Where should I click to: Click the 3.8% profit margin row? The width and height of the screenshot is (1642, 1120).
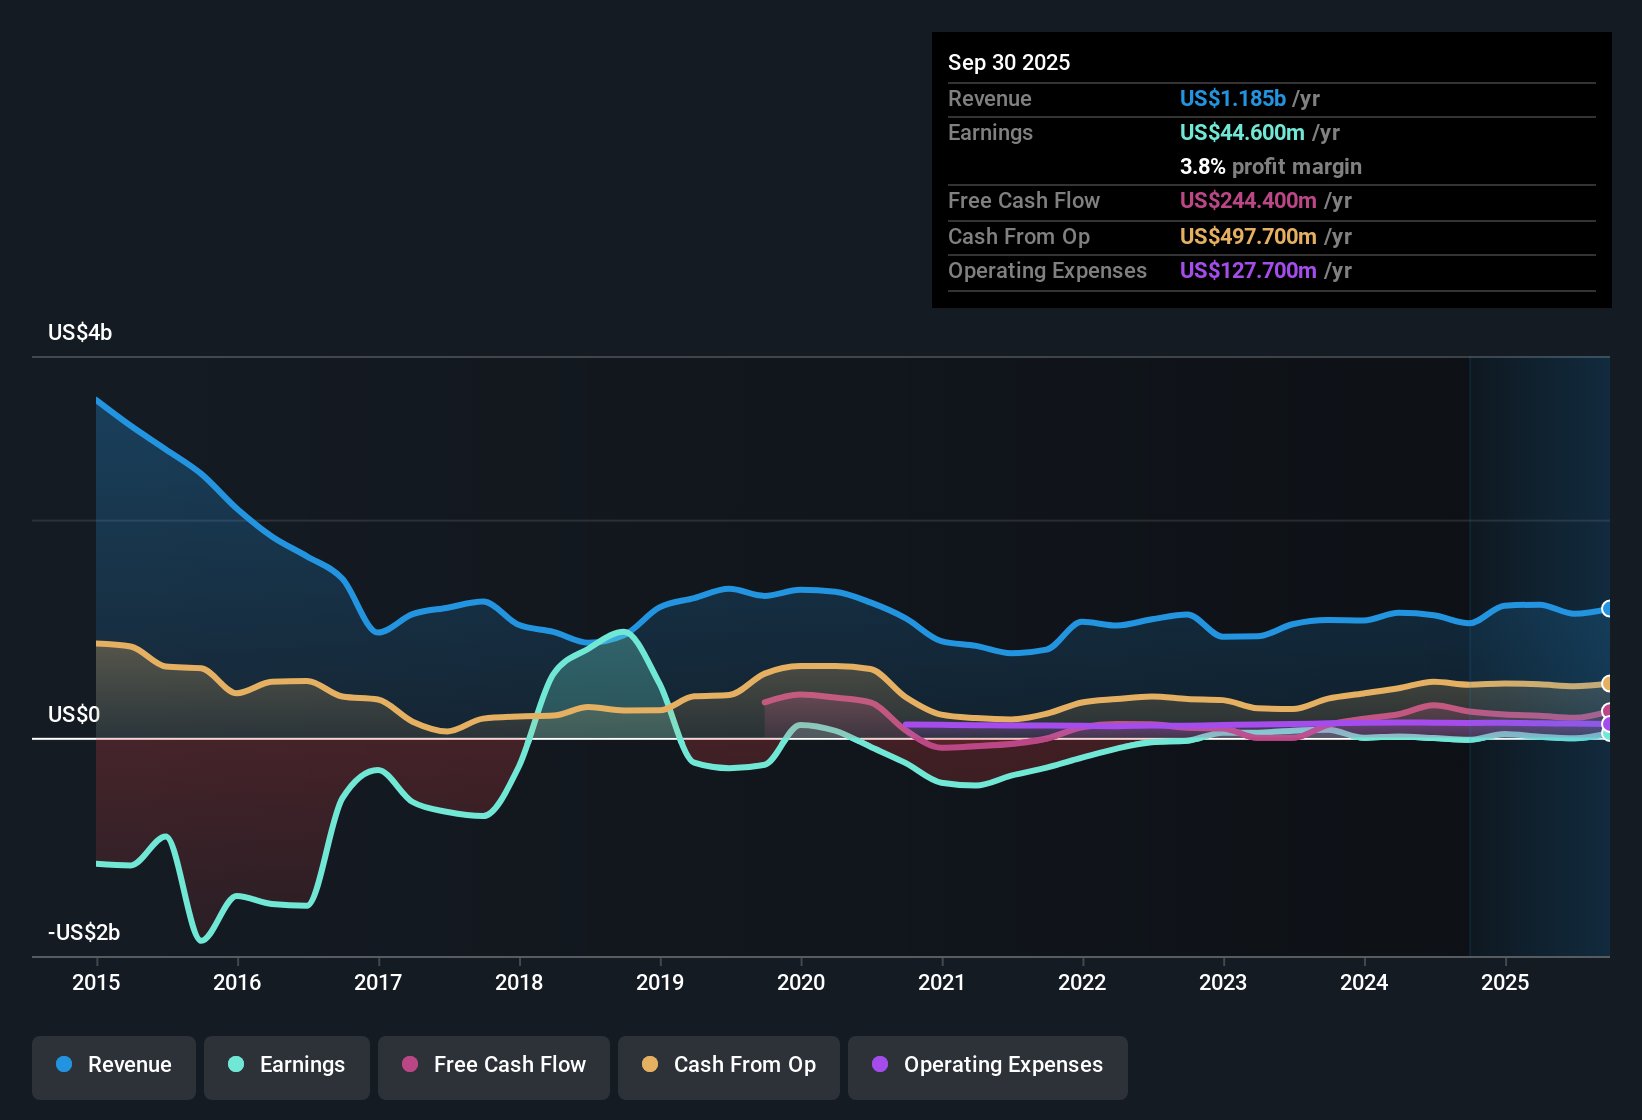point(1271,167)
